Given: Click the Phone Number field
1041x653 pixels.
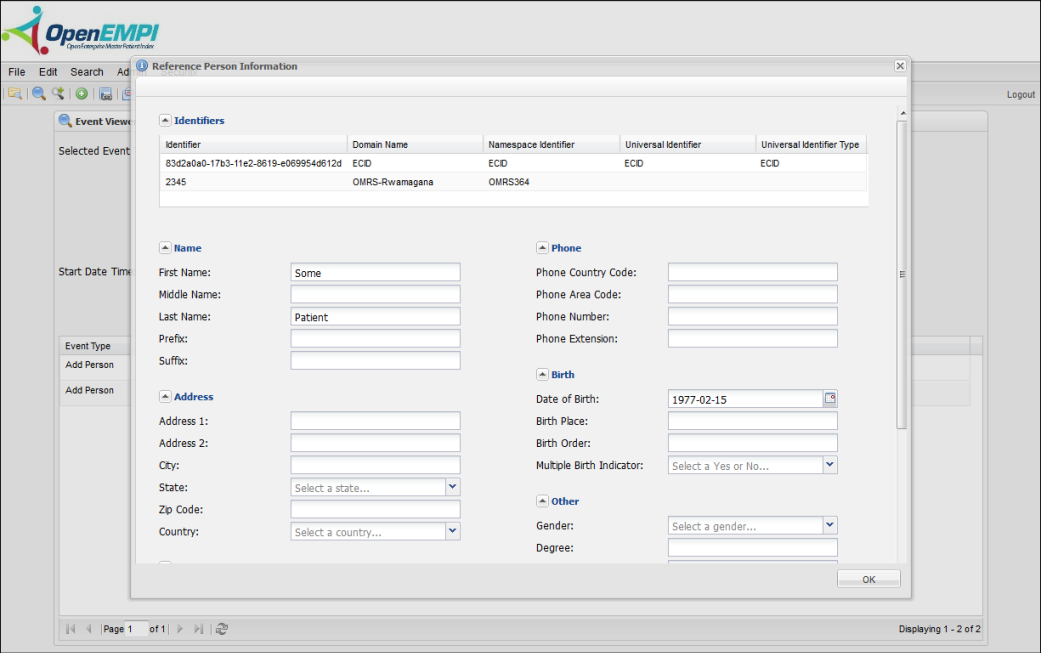Looking at the screenshot, I should [x=752, y=317].
